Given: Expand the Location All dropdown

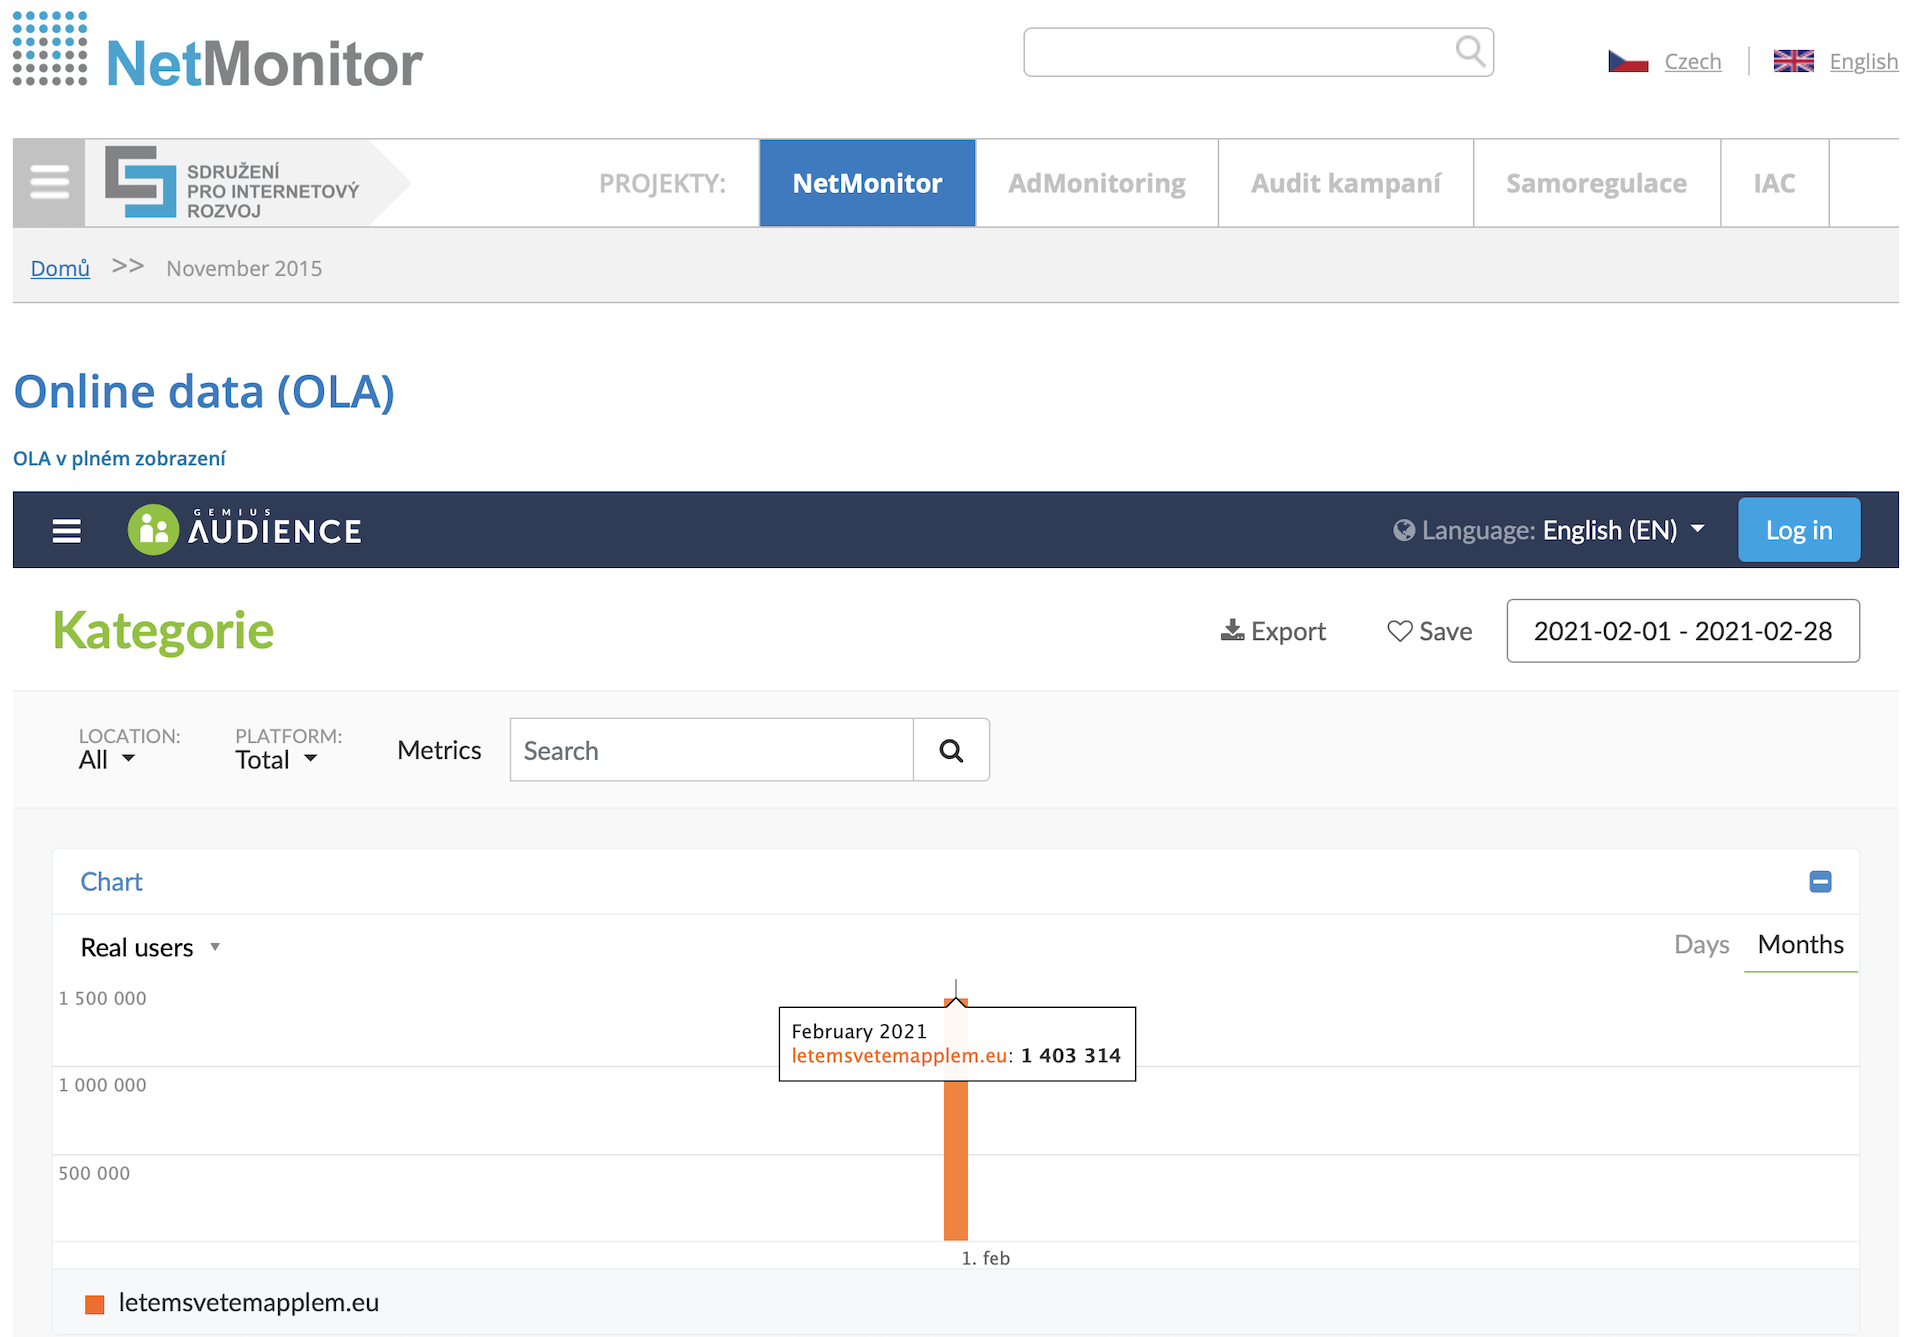Looking at the screenshot, I should coord(107,759).
